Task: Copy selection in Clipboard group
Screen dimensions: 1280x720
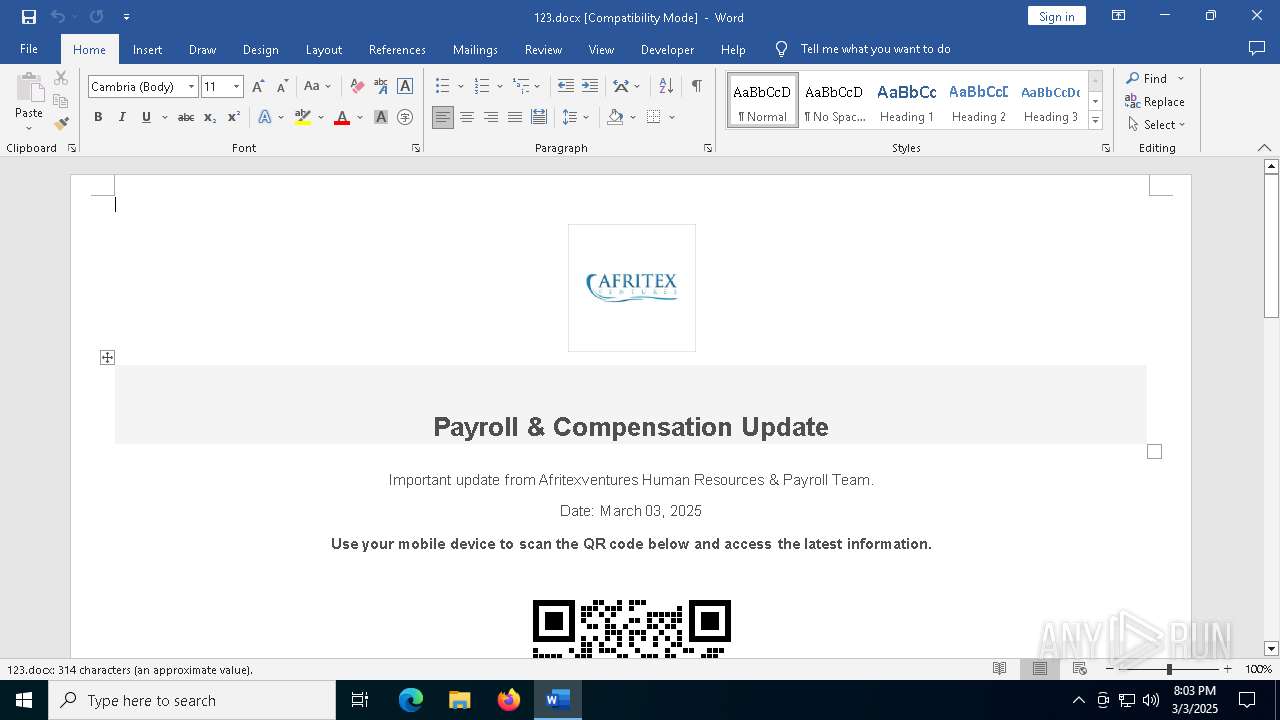Action: click(61, 101)
